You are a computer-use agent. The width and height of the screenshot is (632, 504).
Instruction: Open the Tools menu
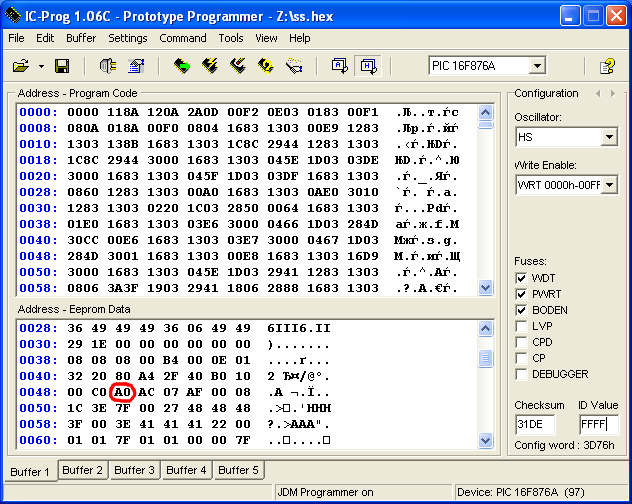pos(231,38)
